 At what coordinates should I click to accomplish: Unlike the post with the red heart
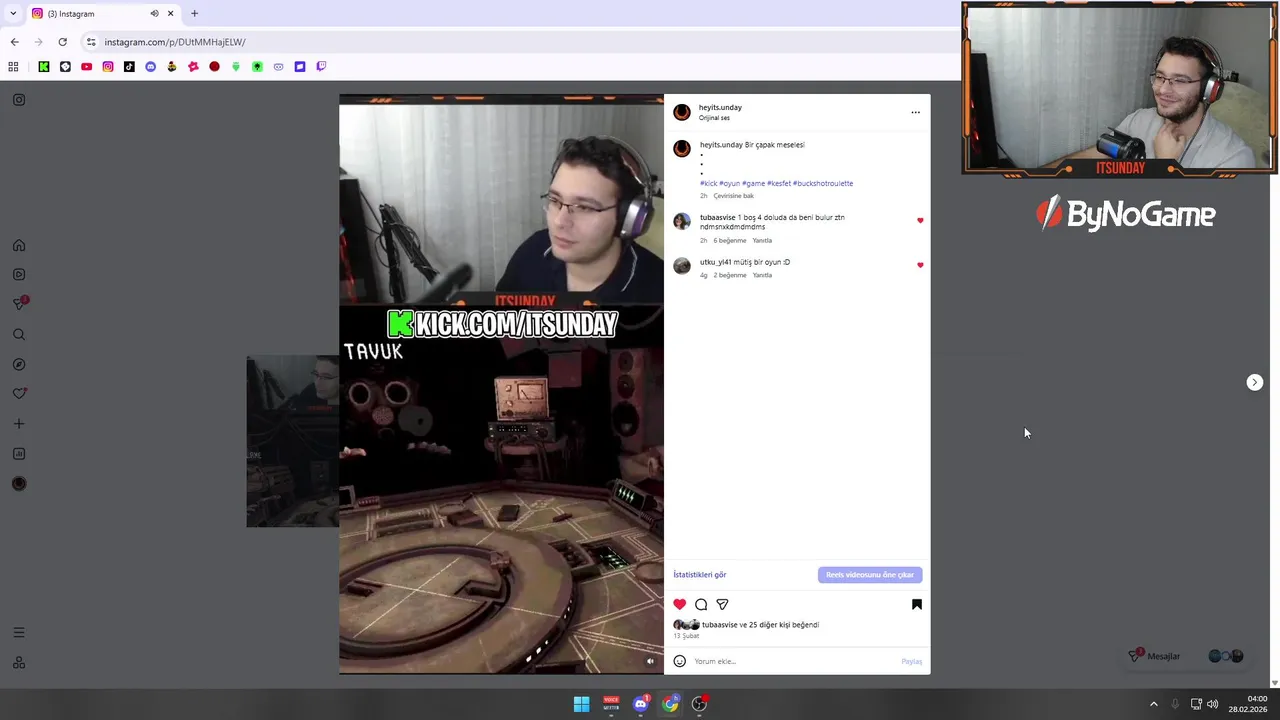point(680,604)
